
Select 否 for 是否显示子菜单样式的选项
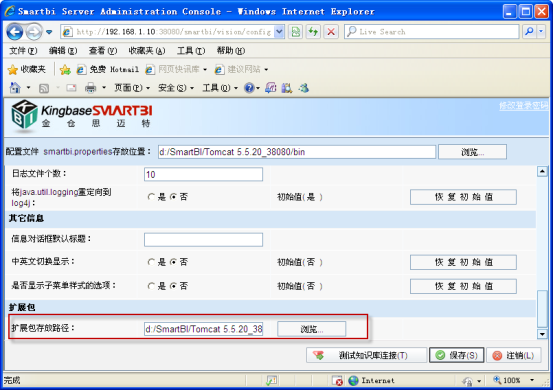coord(173,286)
